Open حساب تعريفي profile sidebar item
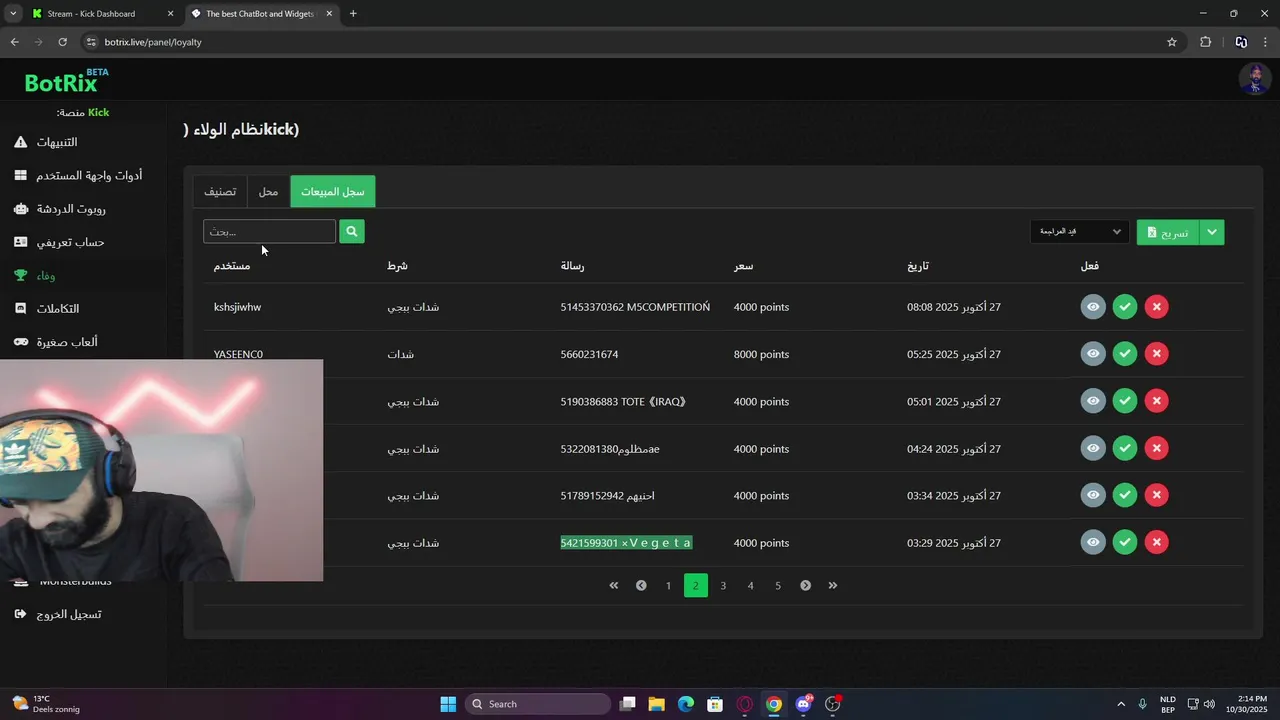This screenshot has height=720, width=1280. tap(60, 242)
